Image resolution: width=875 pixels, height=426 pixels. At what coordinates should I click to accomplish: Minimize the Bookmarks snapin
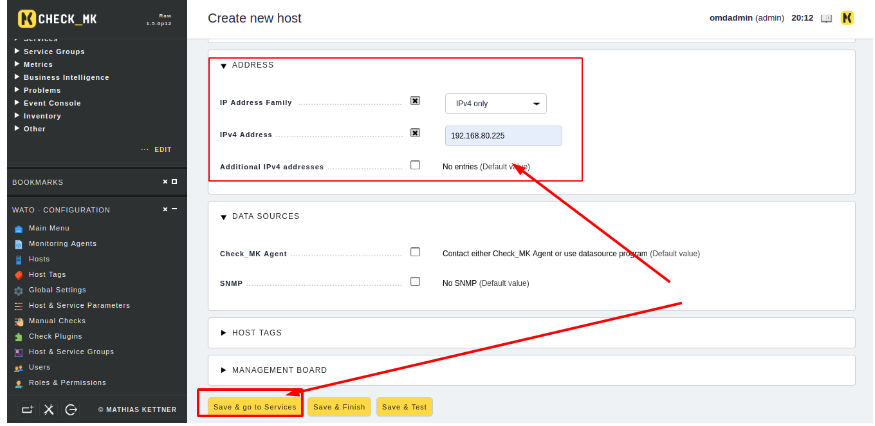click(x=174, y=182)
